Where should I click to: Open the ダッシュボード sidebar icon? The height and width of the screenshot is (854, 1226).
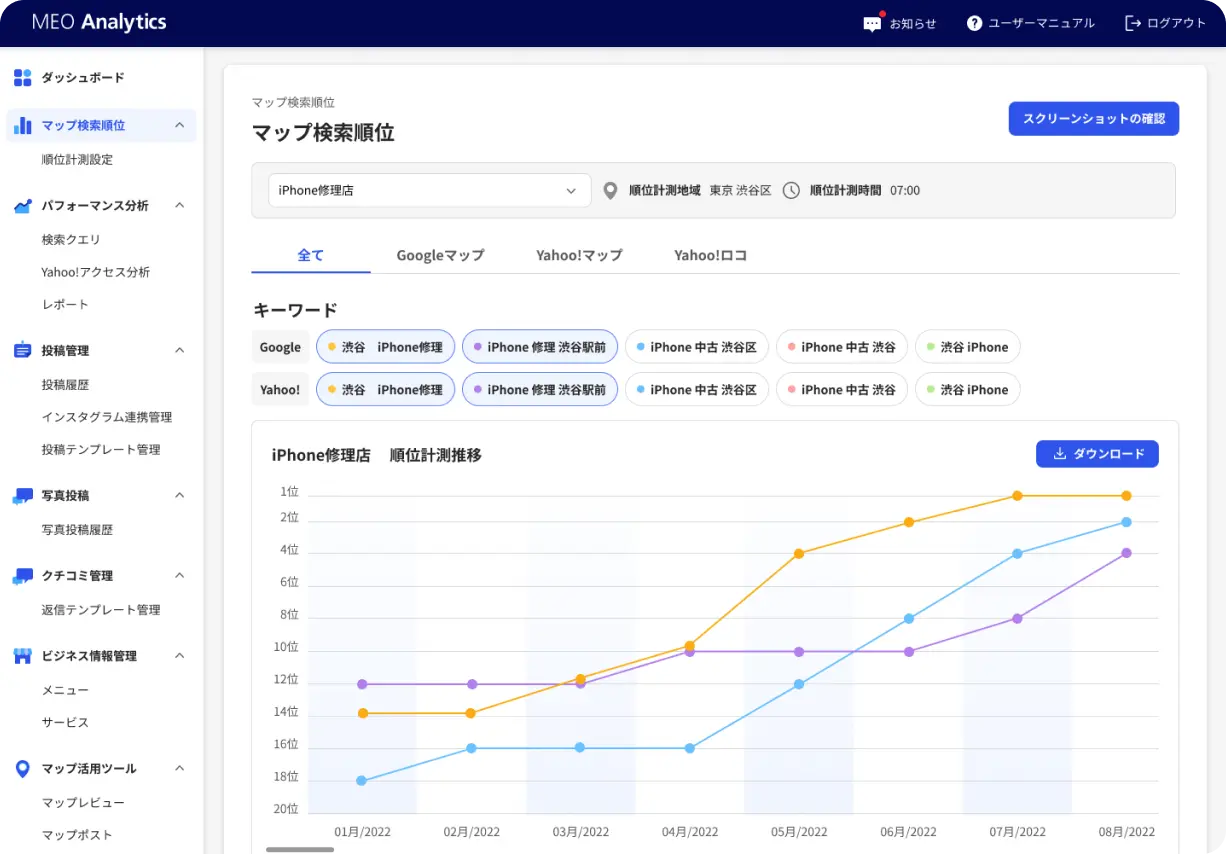click(21, 77)
